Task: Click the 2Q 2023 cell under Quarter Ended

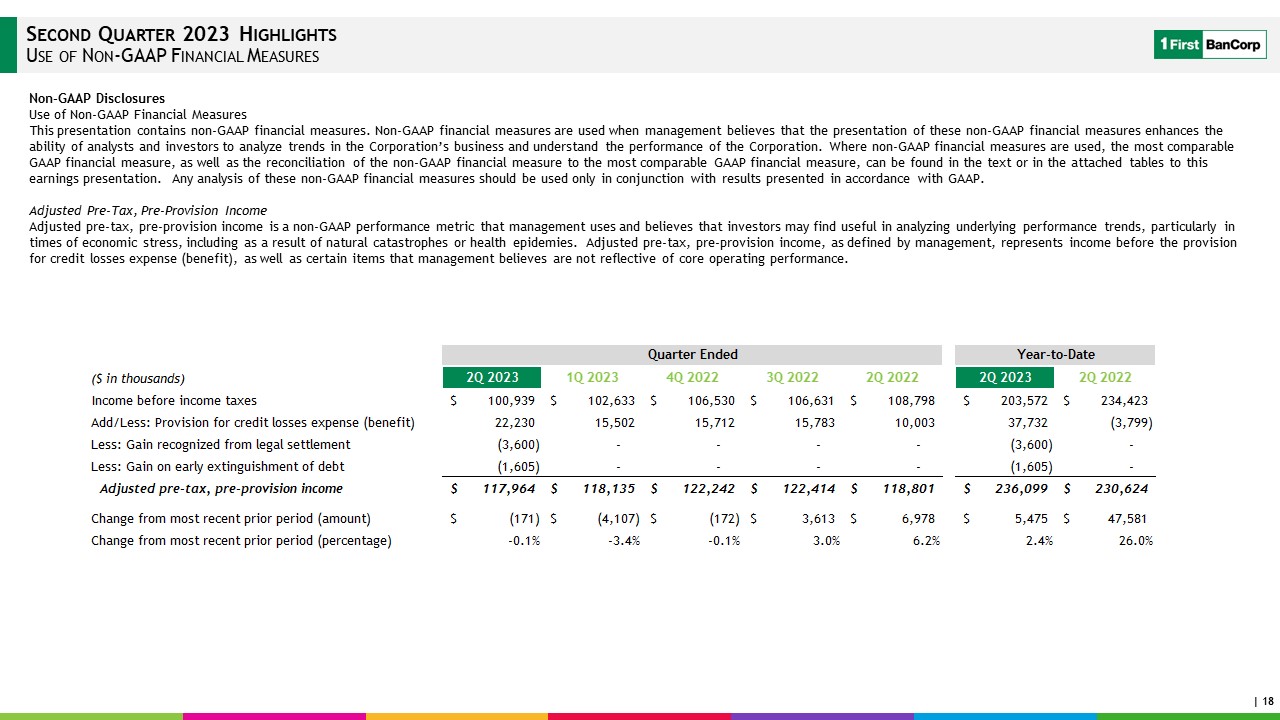Action: pos(492,378)
